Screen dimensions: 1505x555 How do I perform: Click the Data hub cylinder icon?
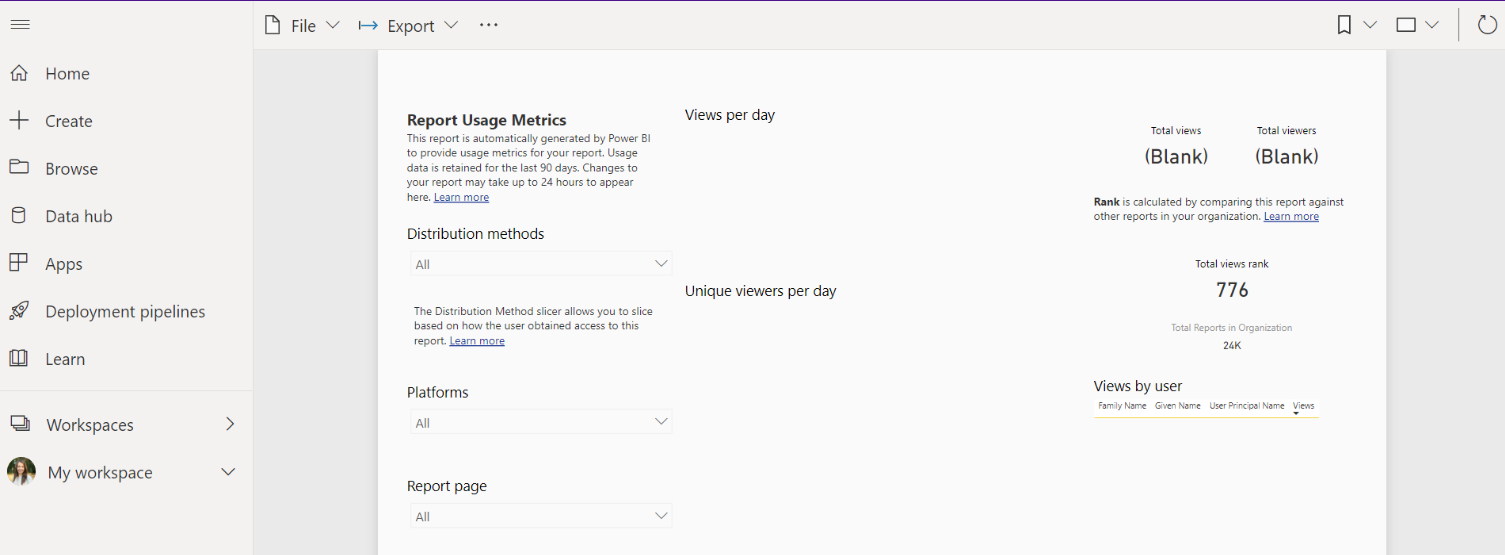point(19,215)
